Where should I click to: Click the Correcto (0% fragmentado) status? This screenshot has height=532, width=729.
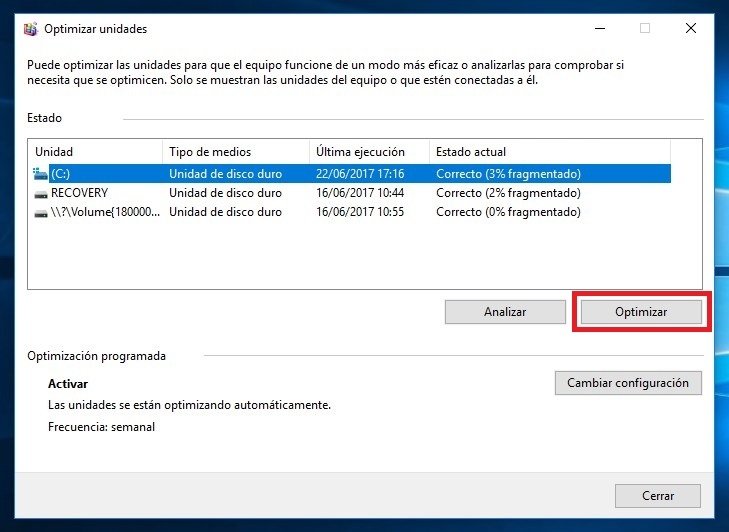point(508,212)
